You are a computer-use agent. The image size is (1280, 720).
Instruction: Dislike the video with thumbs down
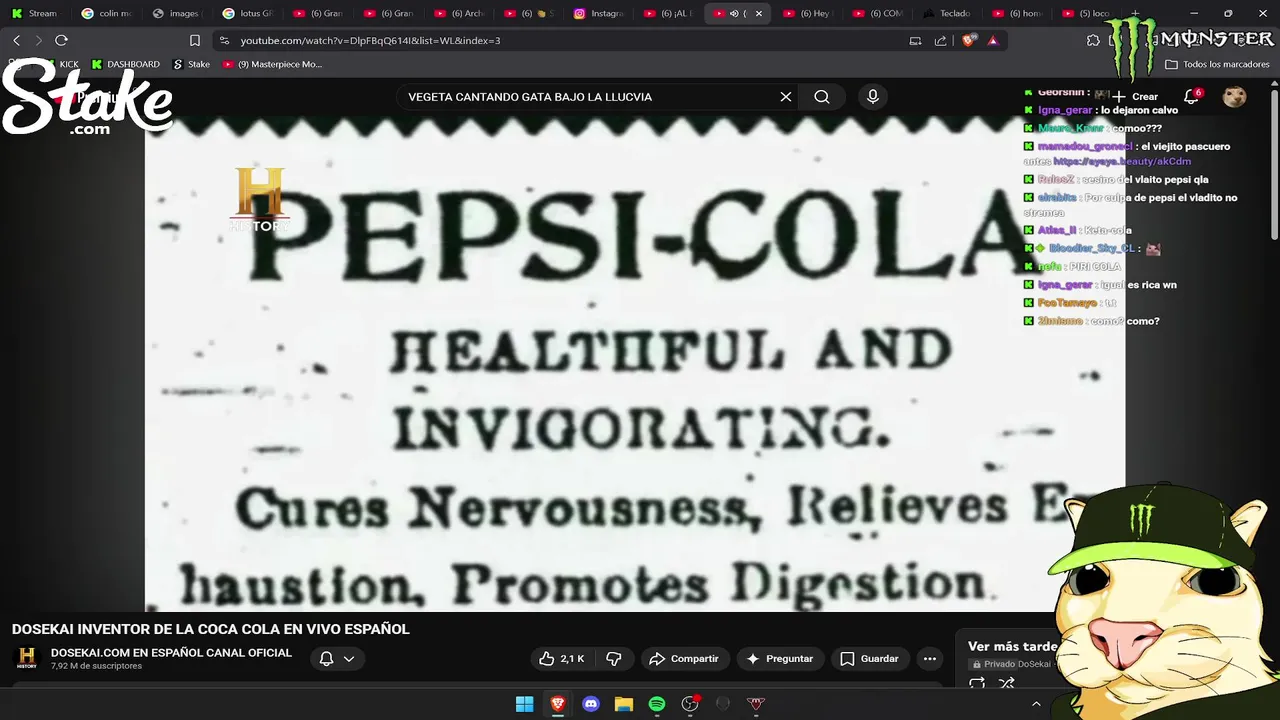pyautogui.click(x=614, y=658)
